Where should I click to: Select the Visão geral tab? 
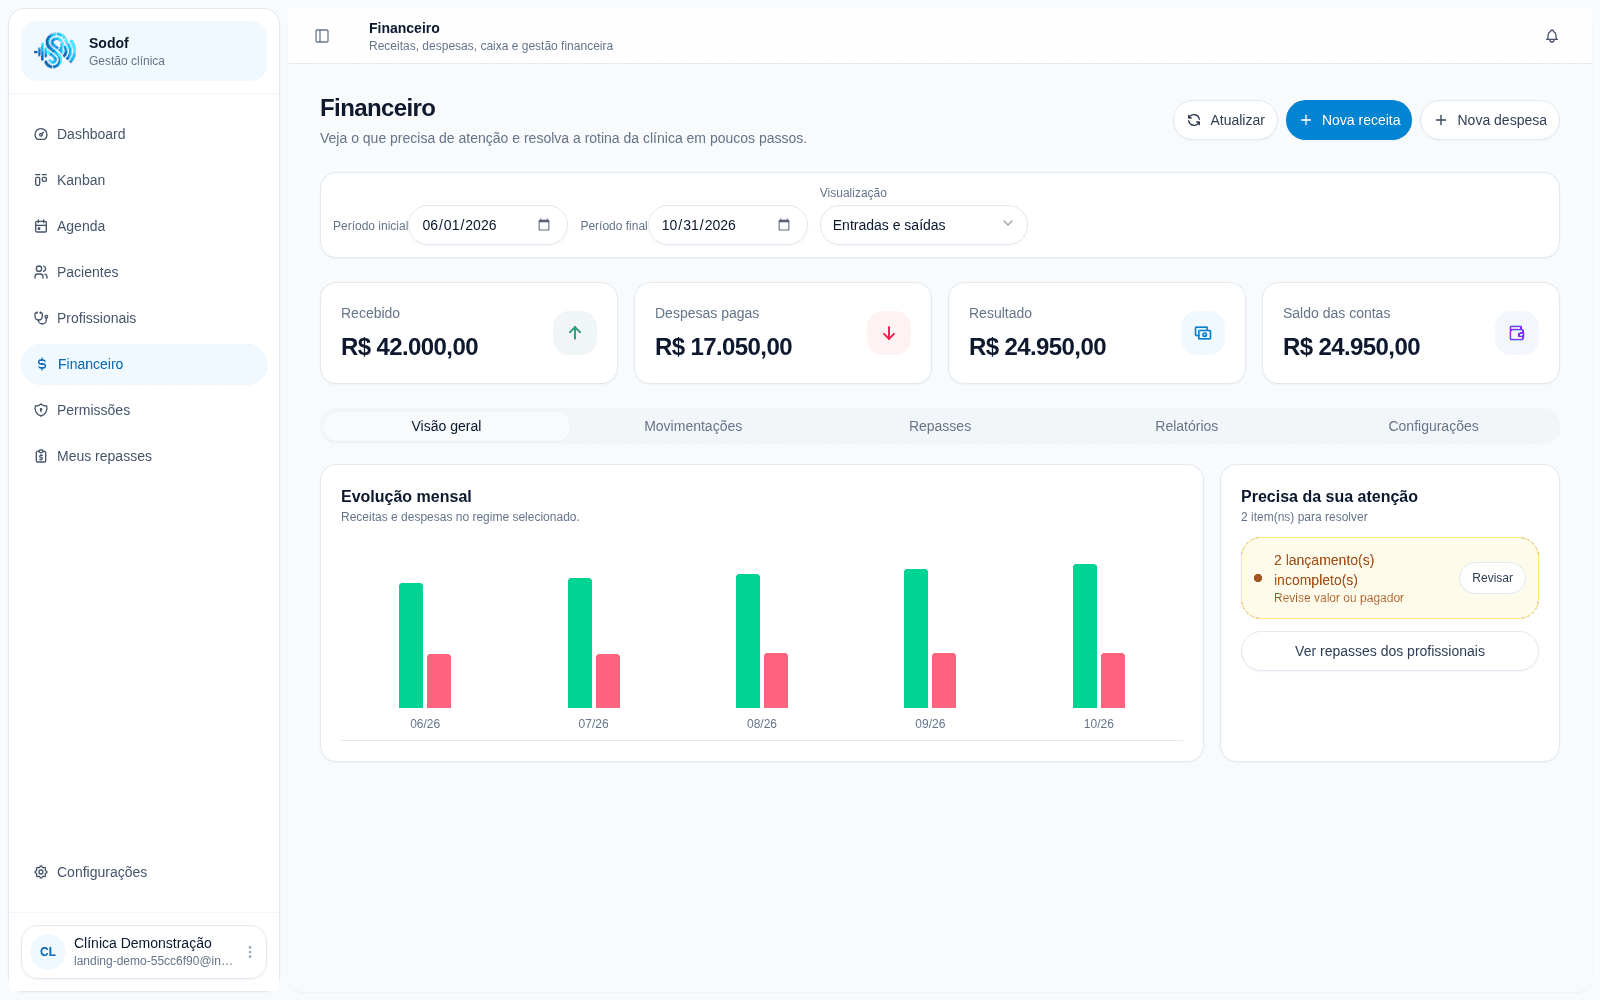coord(446,426)
